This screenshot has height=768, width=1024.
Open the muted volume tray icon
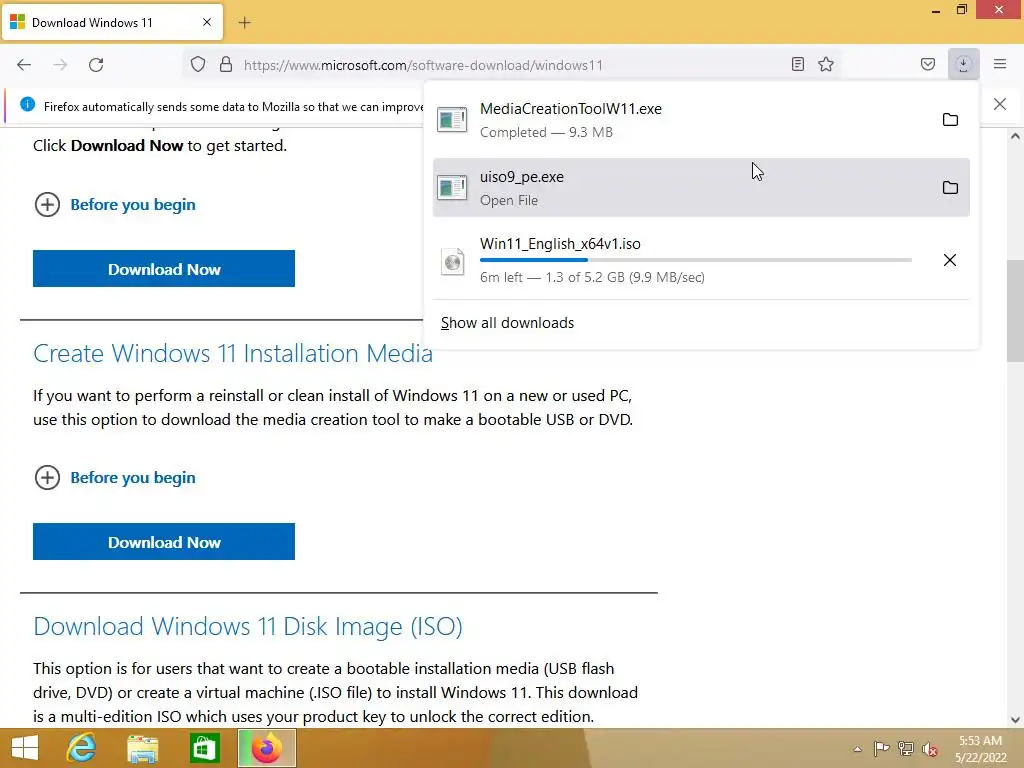[x=930, y=749]
